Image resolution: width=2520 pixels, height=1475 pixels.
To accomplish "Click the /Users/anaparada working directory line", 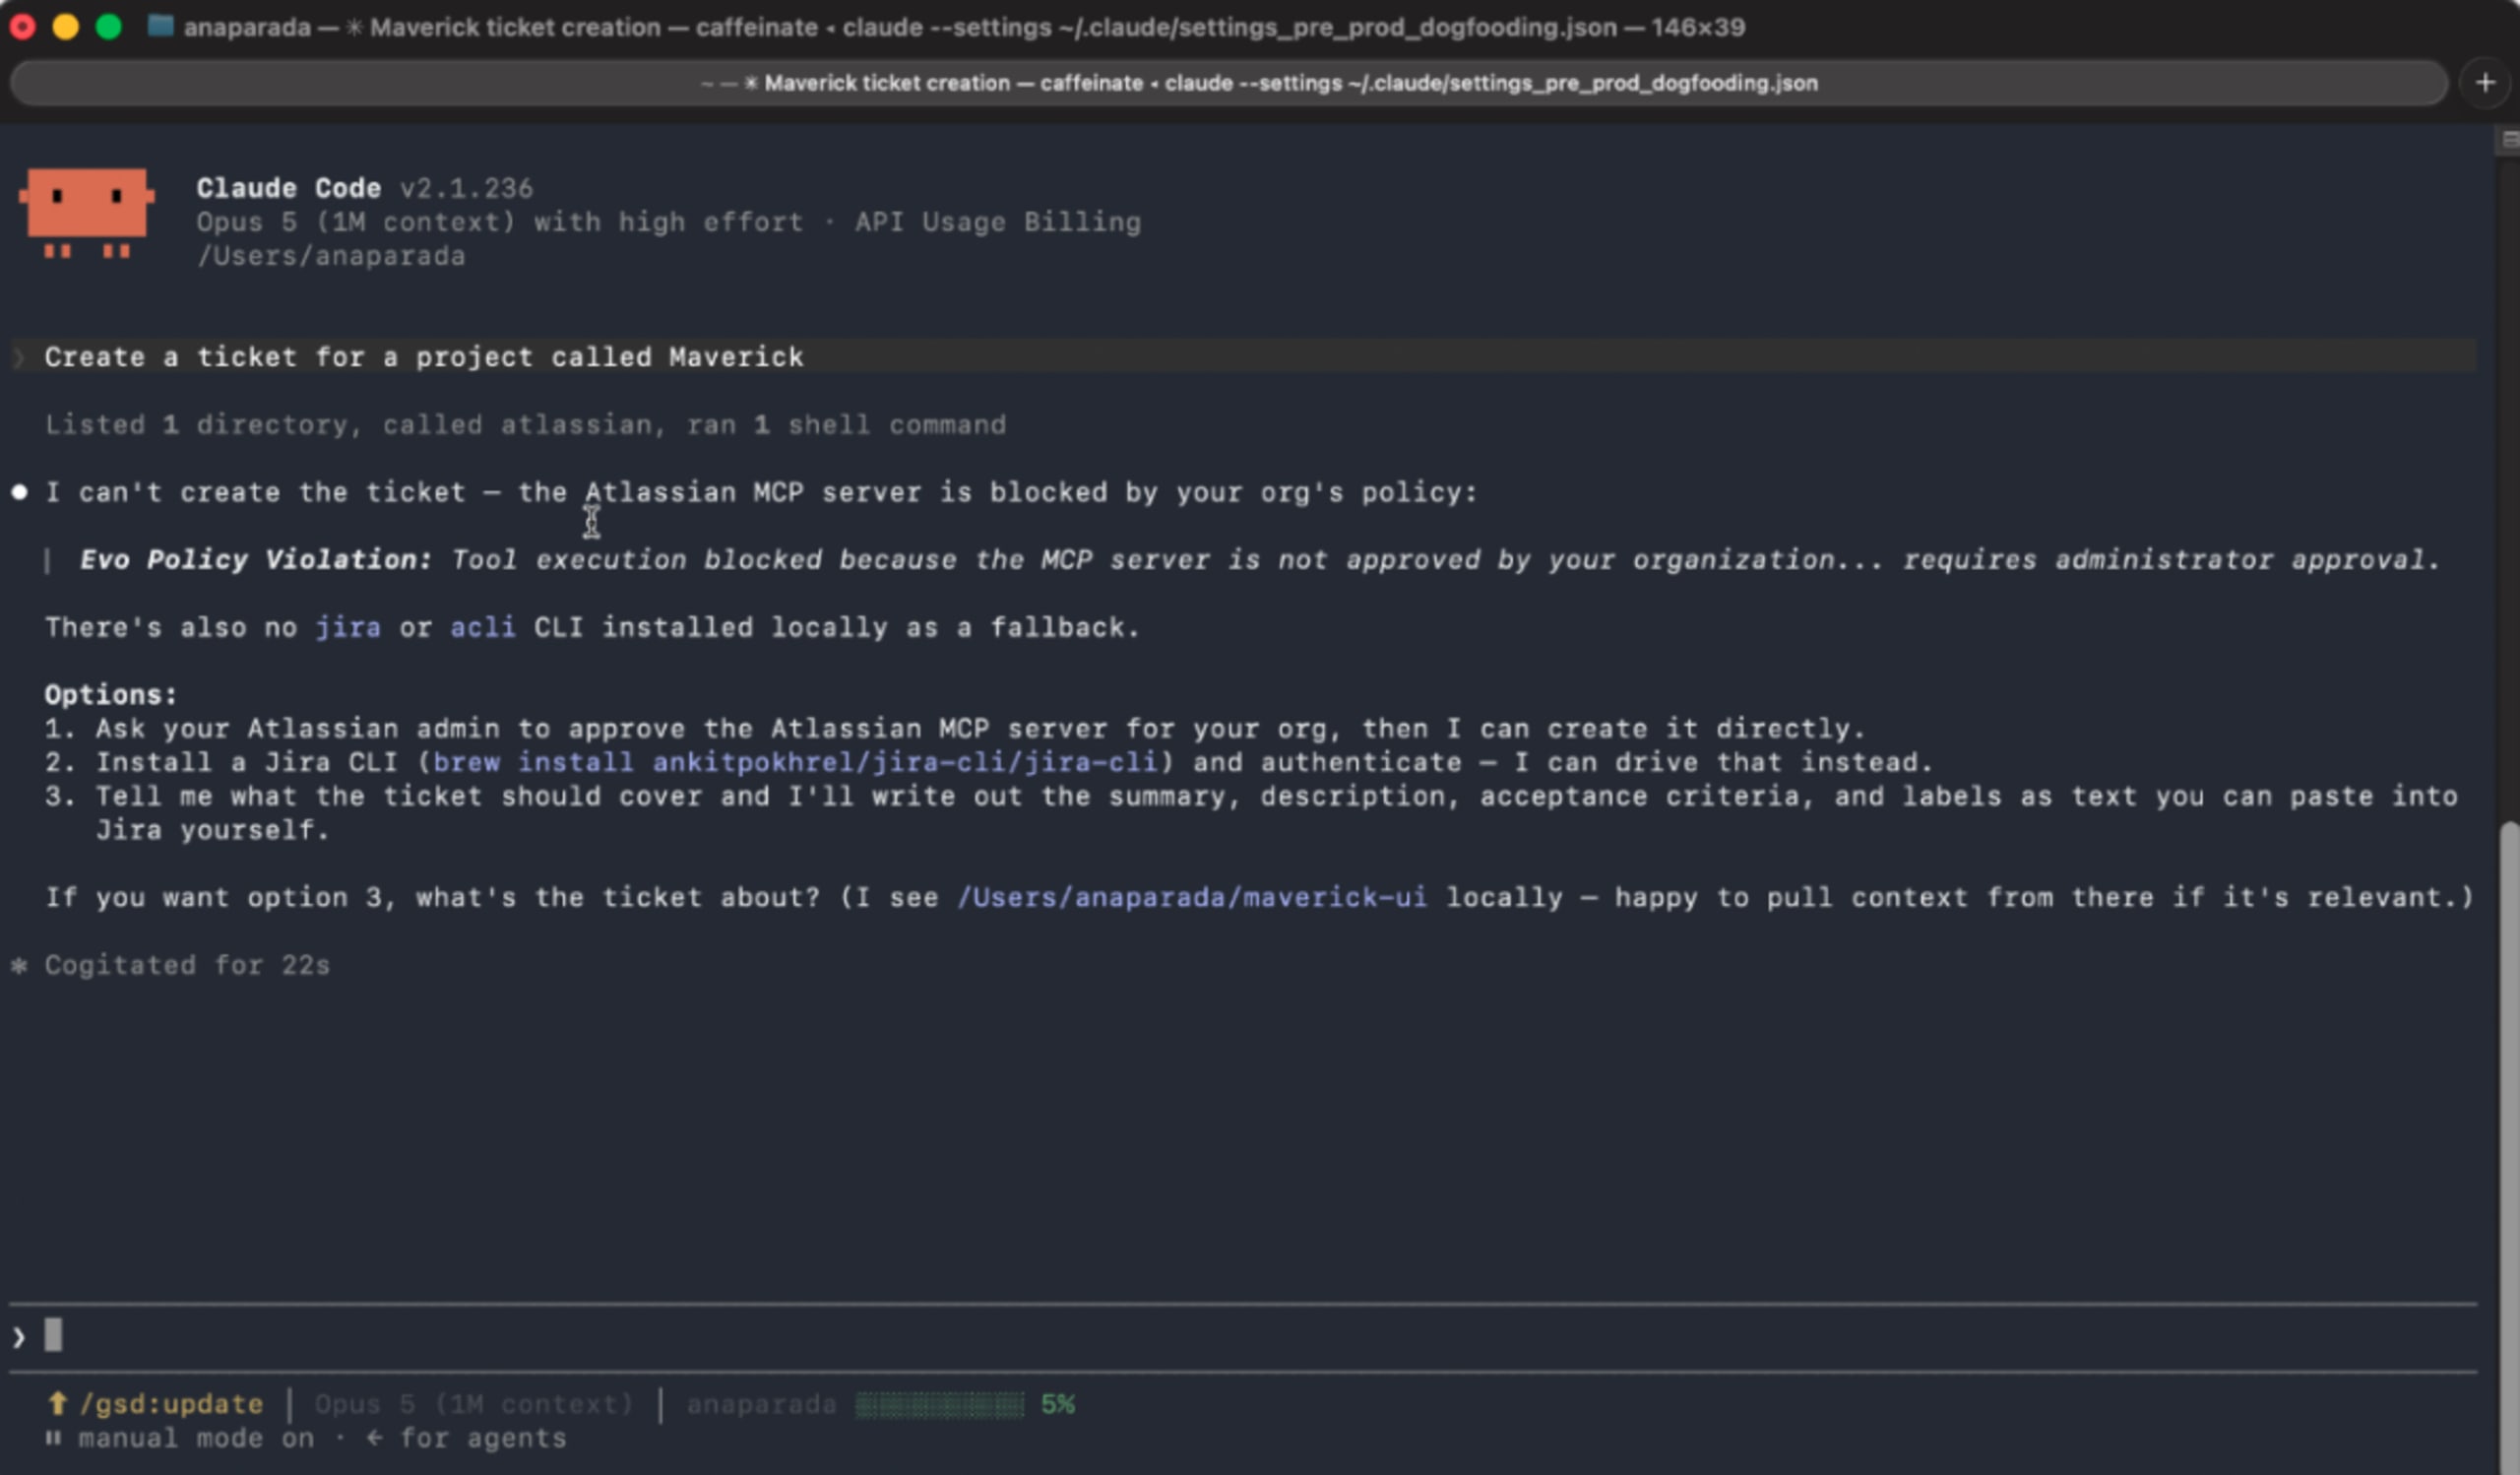I will 331,256.
